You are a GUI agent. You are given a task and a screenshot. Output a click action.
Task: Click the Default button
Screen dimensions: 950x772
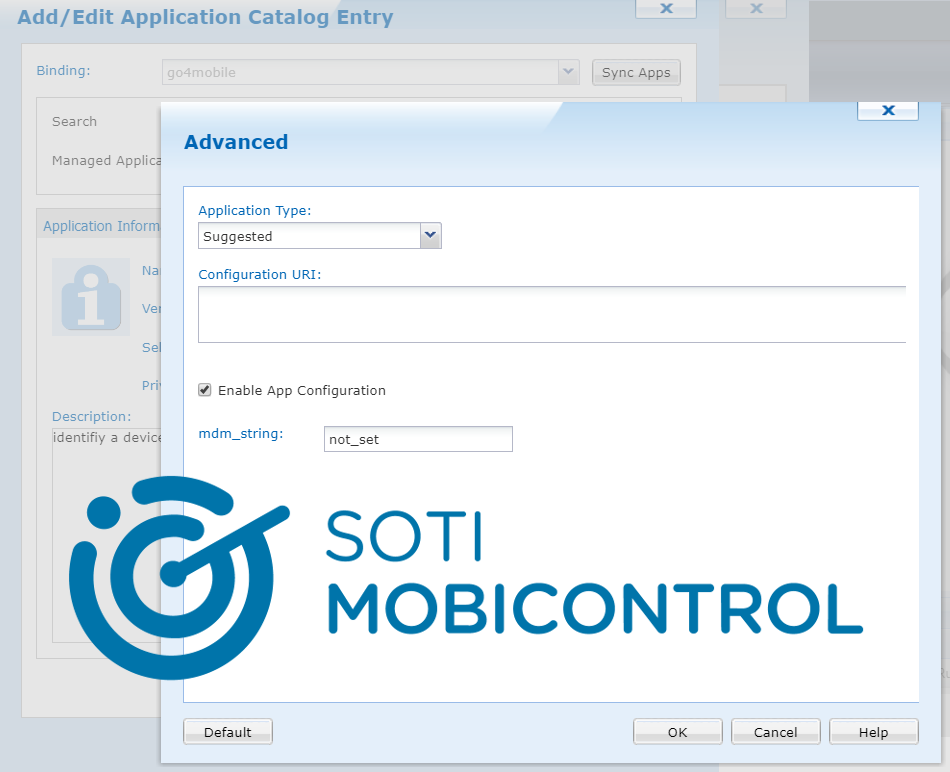coord(228,732)
